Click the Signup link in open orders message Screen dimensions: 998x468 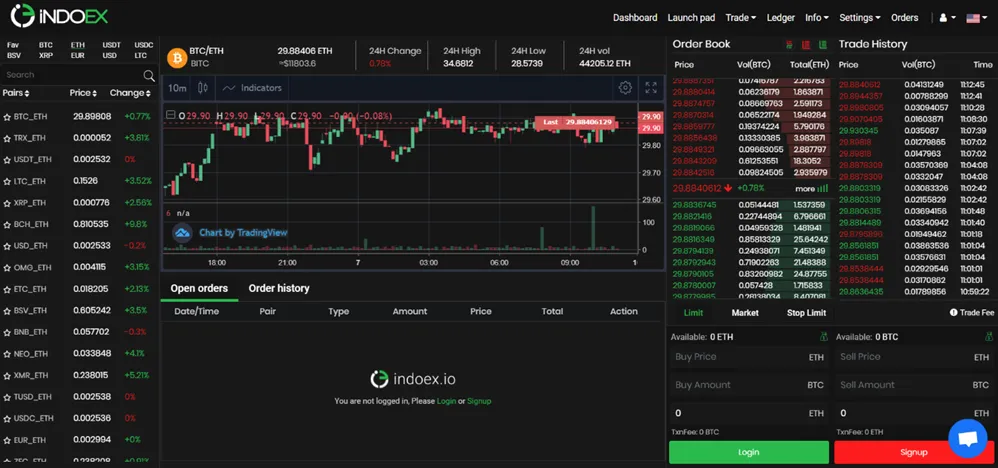click(x=479, y=401)
